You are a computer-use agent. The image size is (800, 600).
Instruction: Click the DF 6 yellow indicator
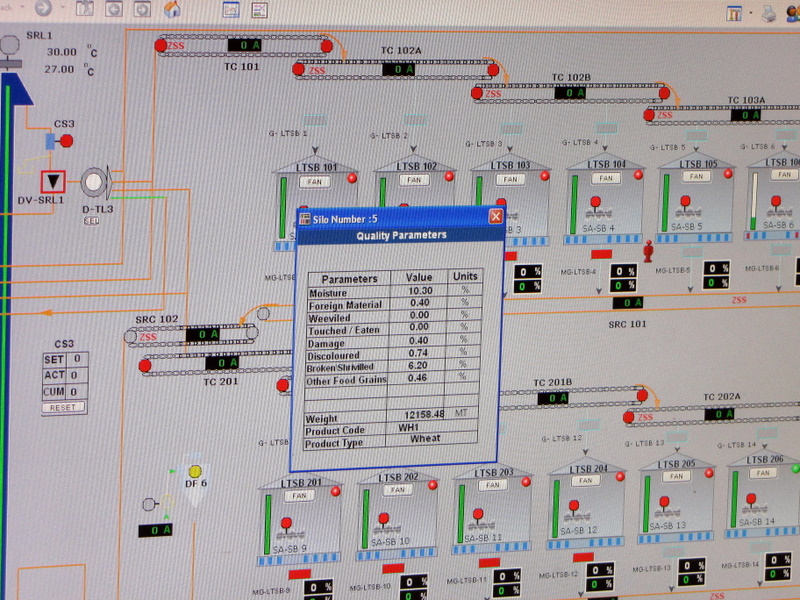pyautogui.click(x=195, y=471)
